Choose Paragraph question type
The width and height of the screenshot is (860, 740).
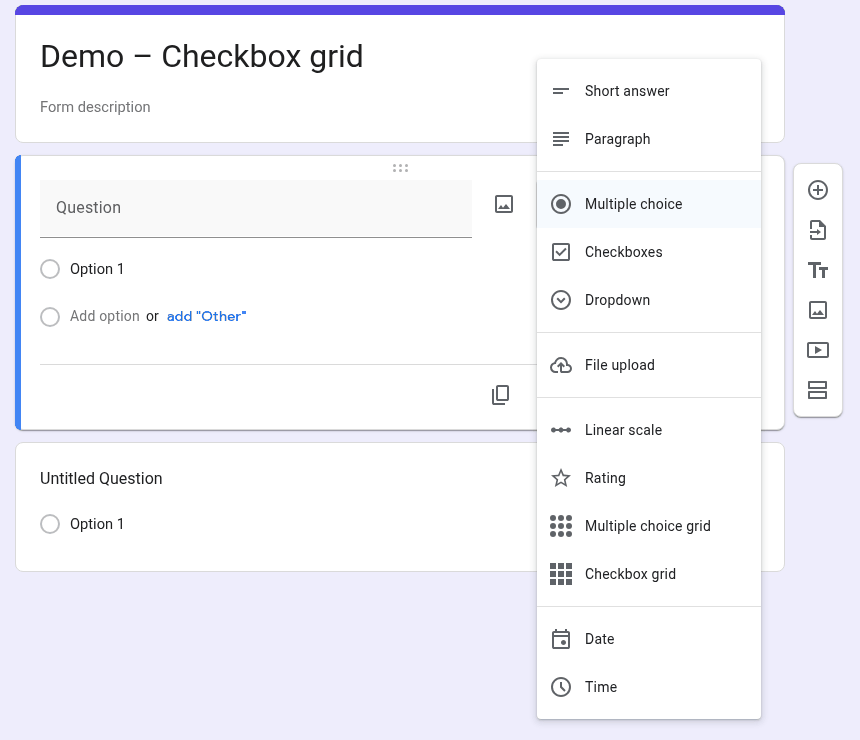coord(649,139)
